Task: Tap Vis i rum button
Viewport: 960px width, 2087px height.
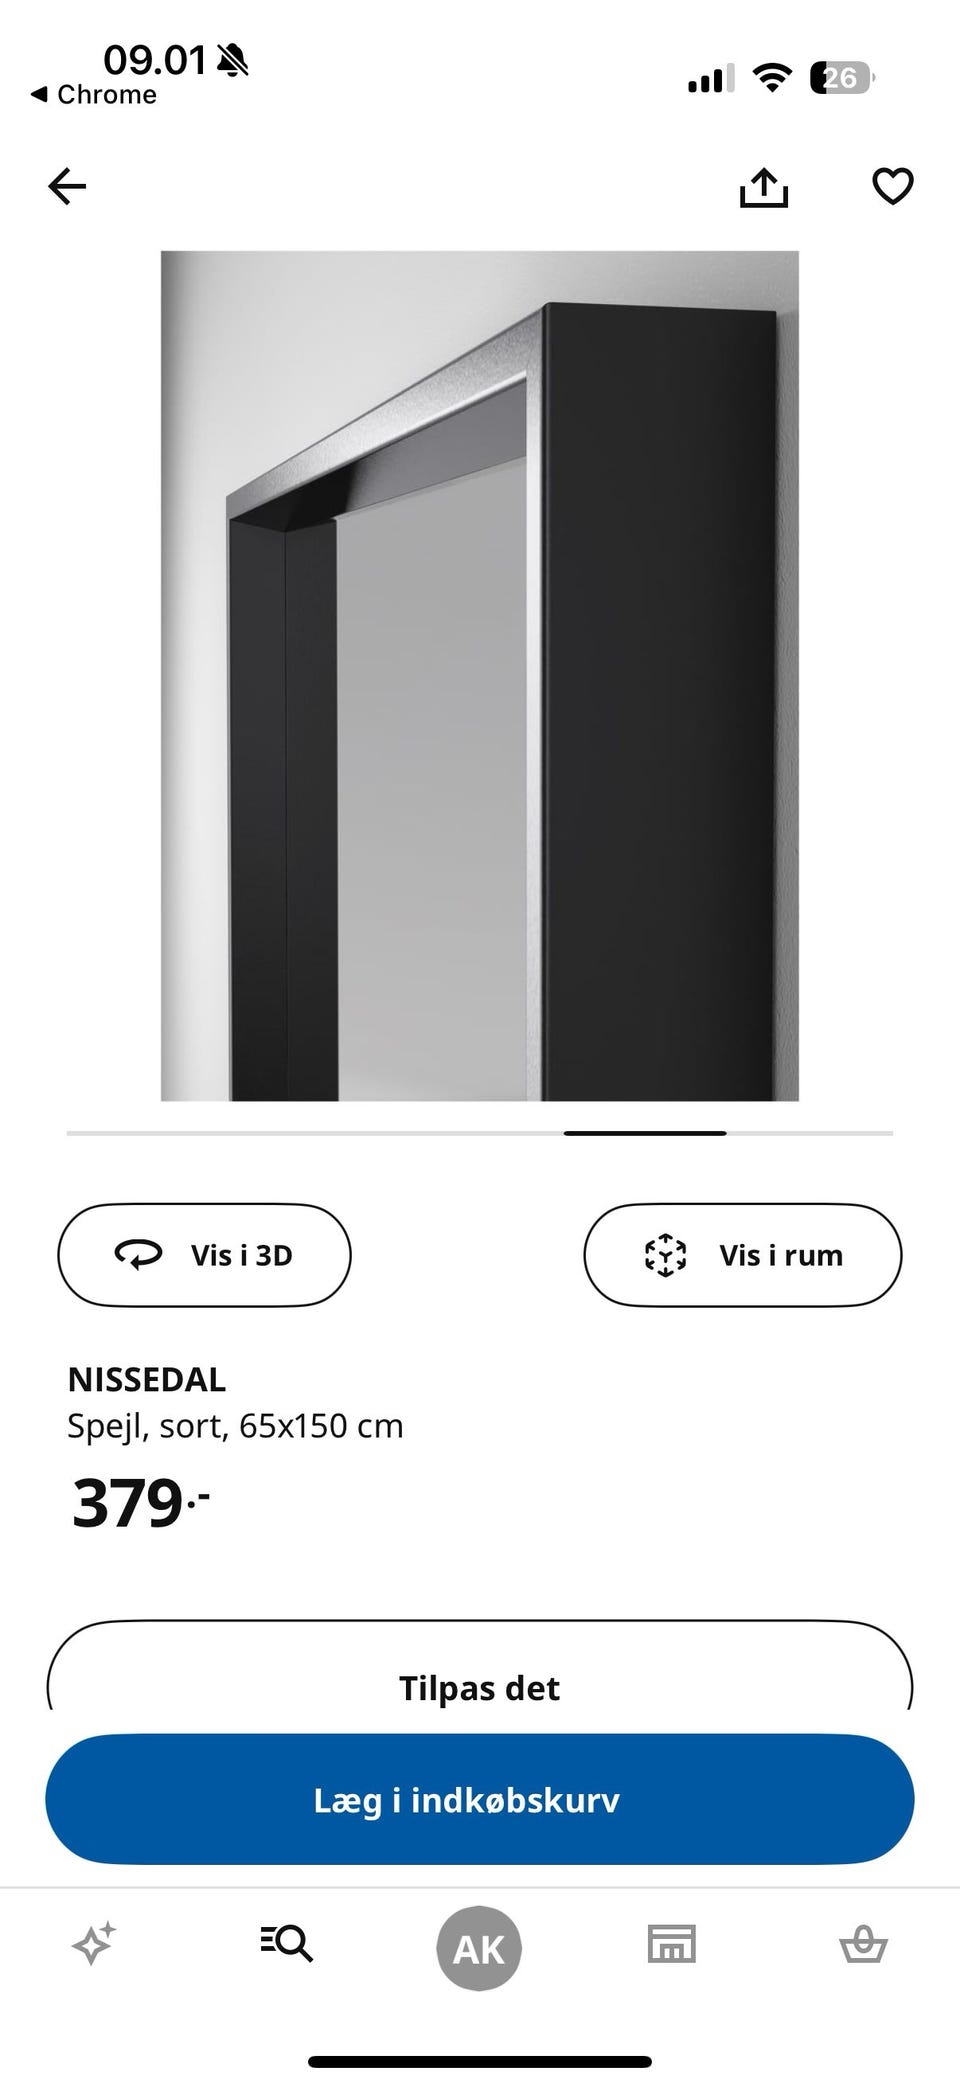Action: tap(742, 1255)
